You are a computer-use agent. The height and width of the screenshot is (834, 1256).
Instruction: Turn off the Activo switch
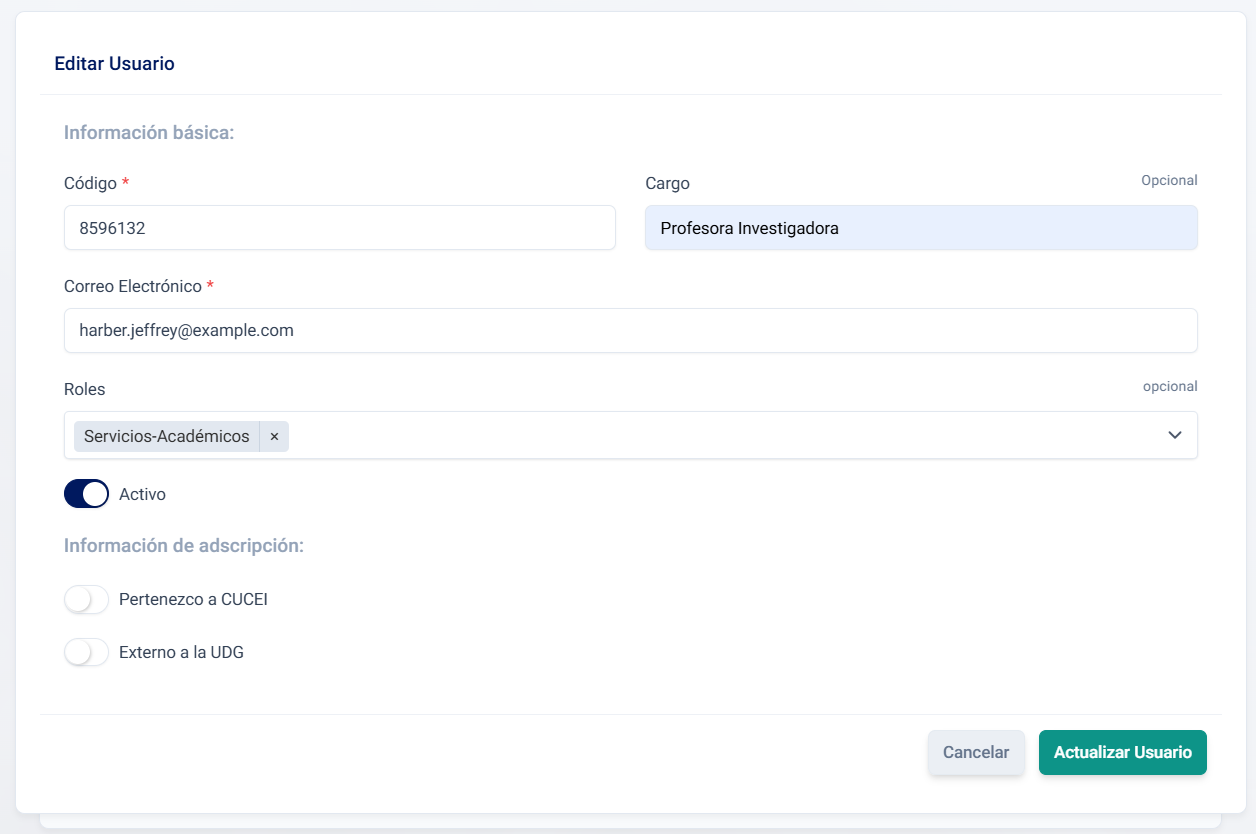[x=87, y=494]
